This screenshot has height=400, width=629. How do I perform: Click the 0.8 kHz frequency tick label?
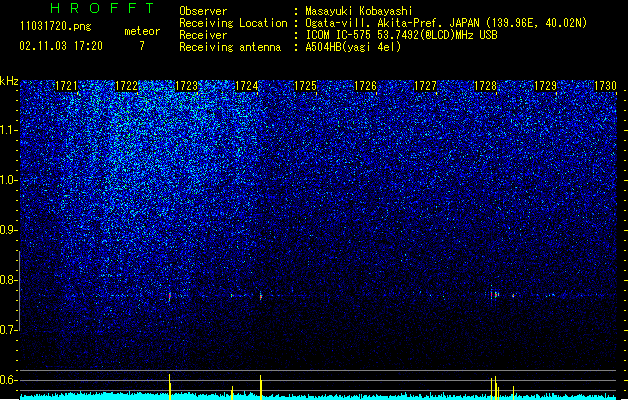coord(9,280)
